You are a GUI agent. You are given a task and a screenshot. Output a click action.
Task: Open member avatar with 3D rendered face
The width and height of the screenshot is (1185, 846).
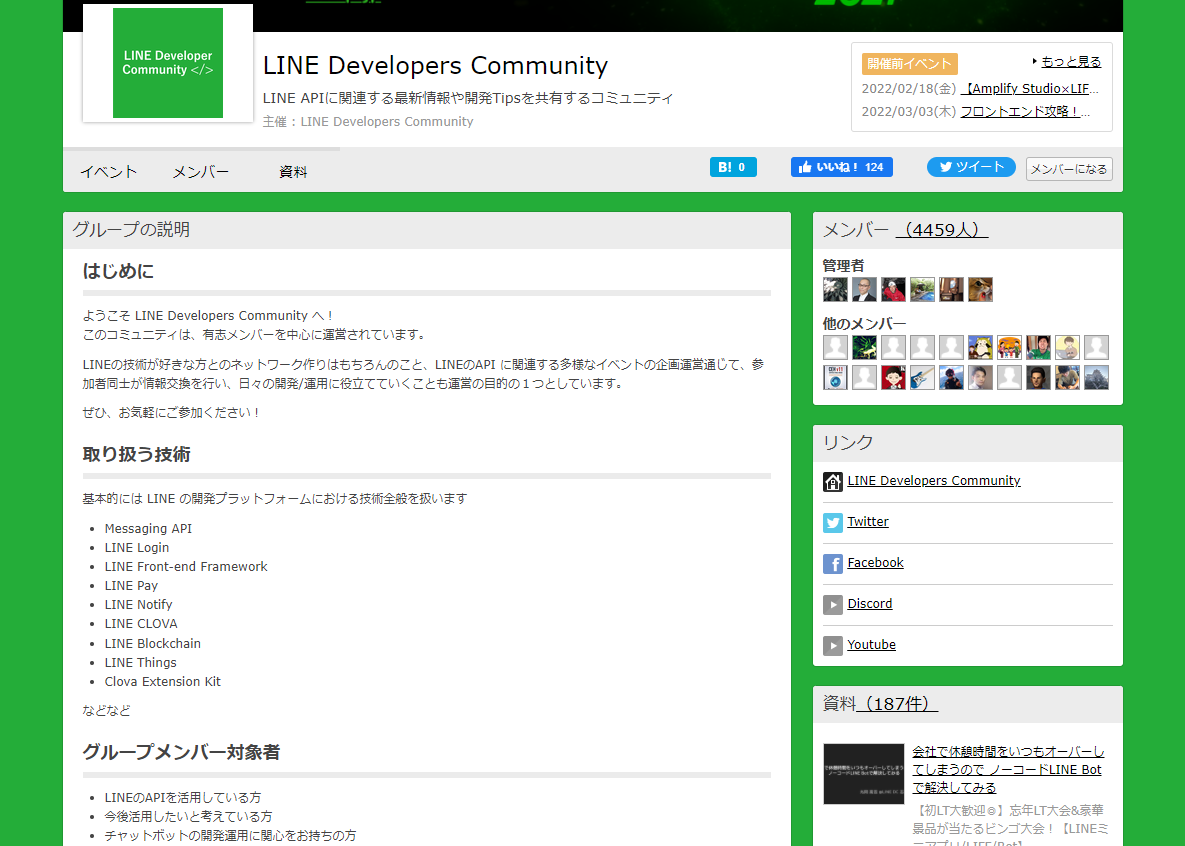(x=1038, y=377)
